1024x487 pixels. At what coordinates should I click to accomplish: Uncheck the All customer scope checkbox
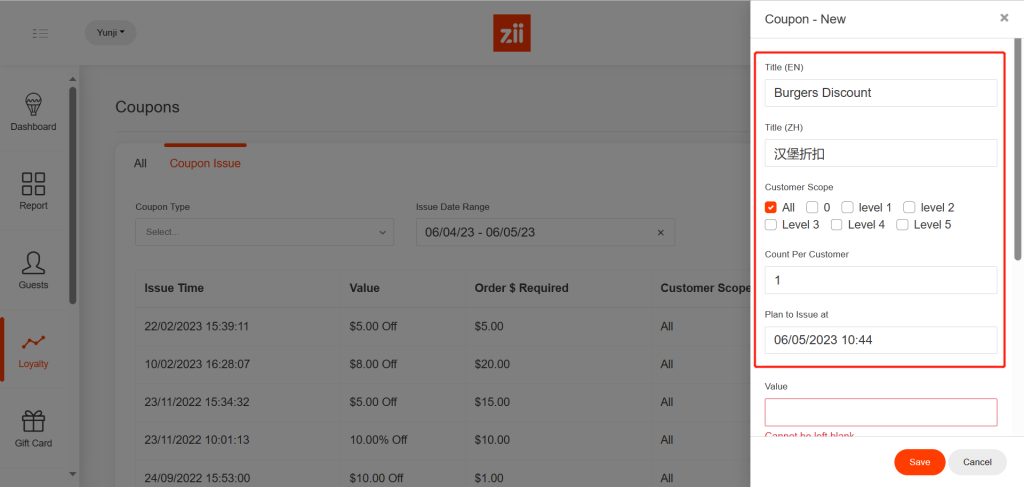(x=771, y=207)
